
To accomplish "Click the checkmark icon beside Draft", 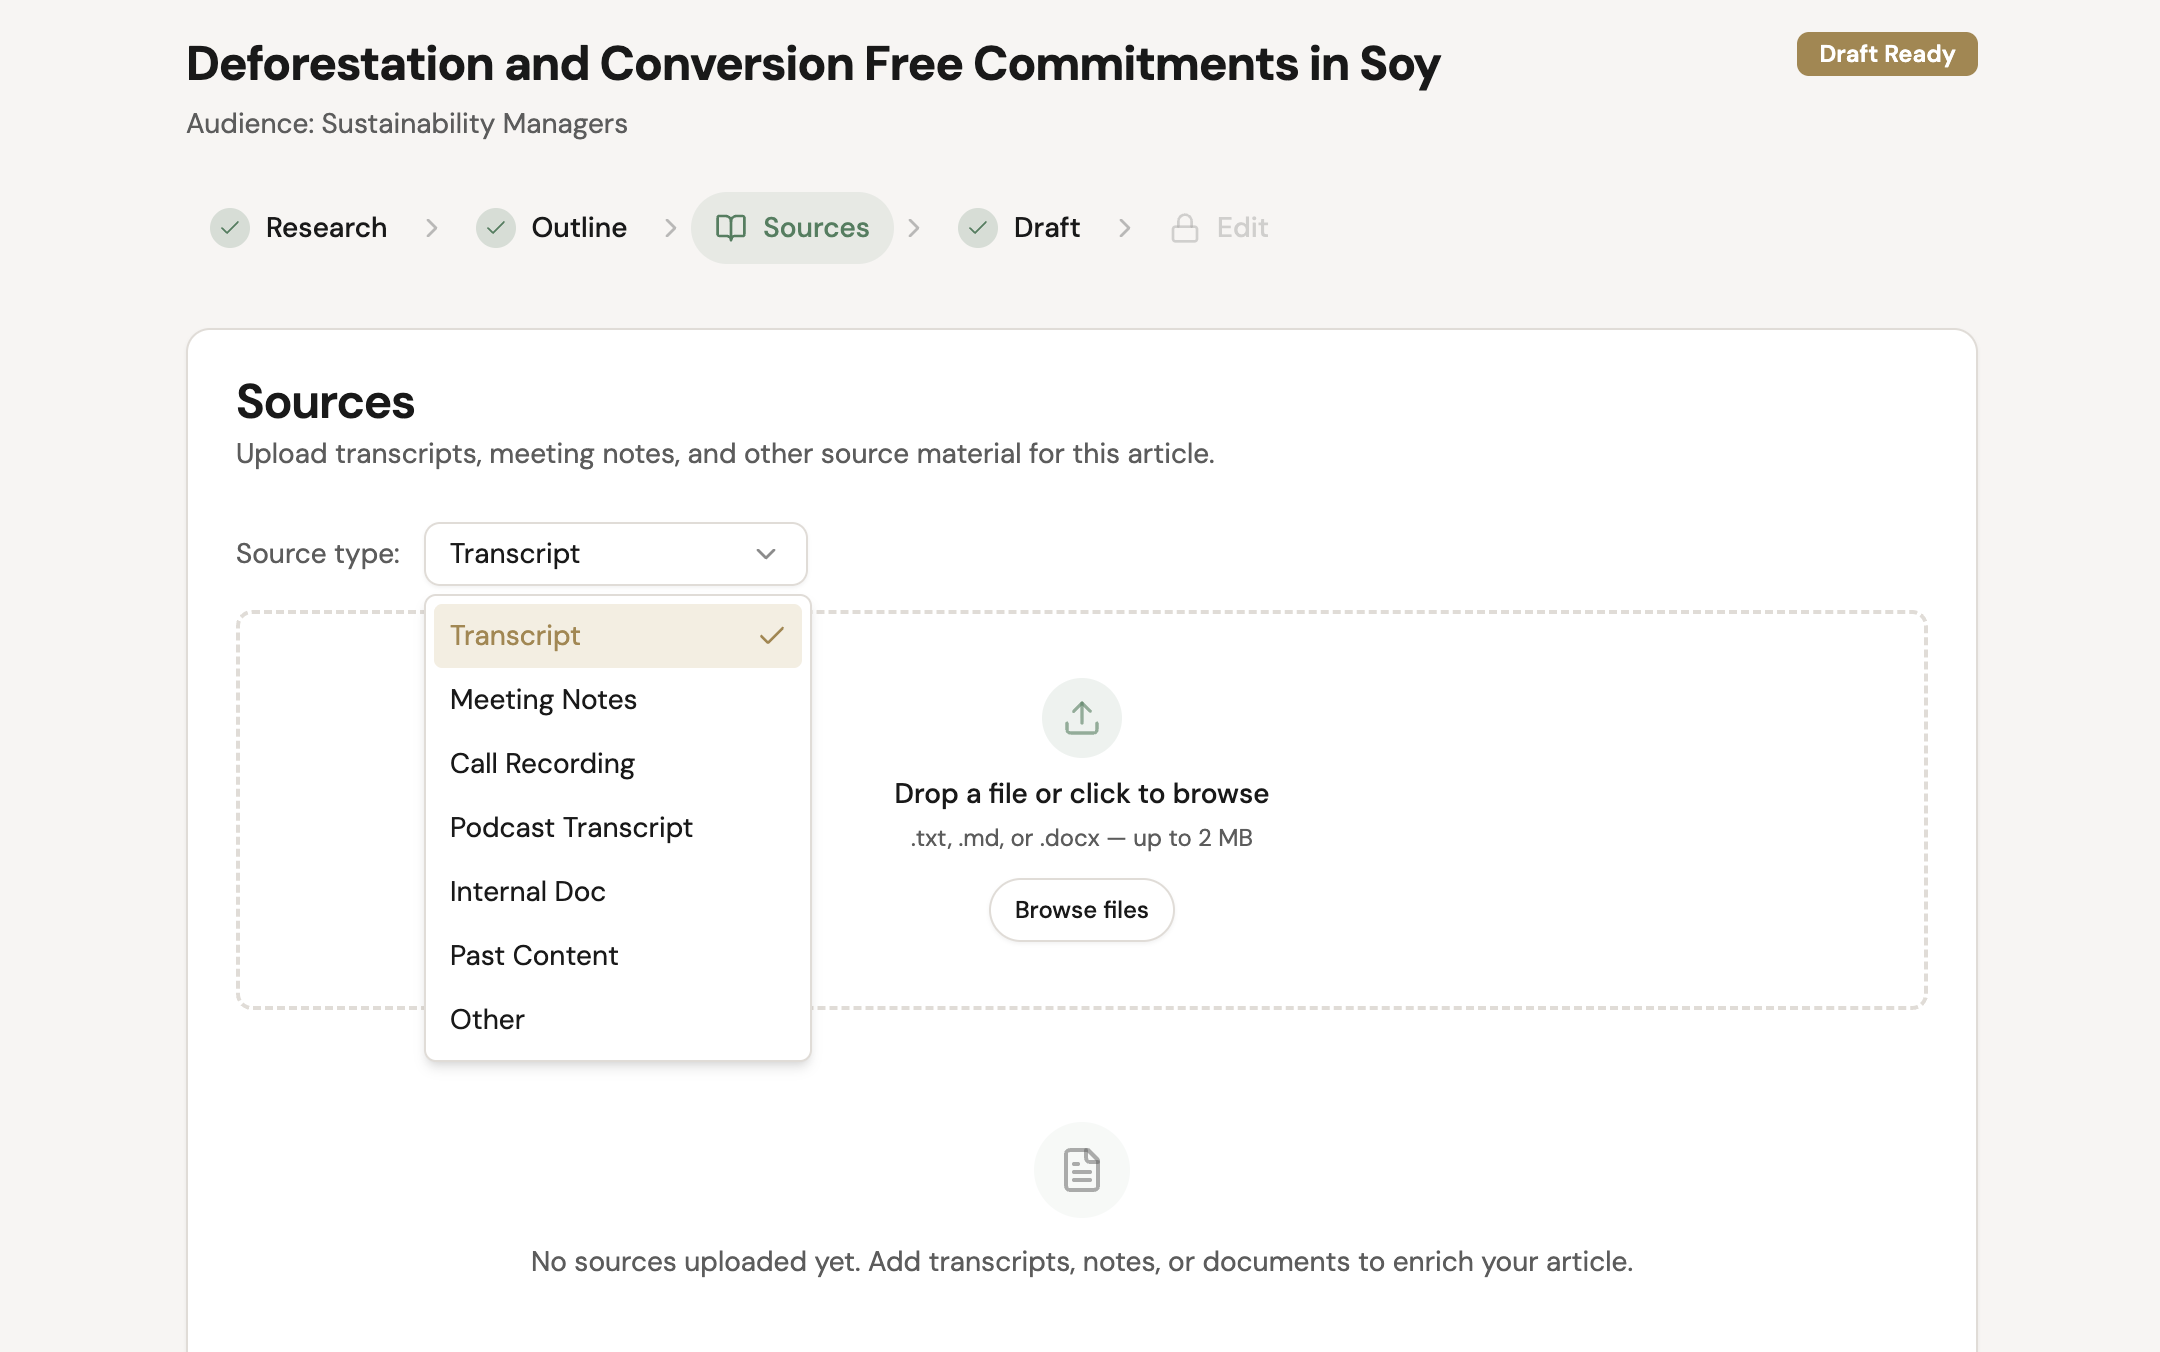I will tap(978, 228).
